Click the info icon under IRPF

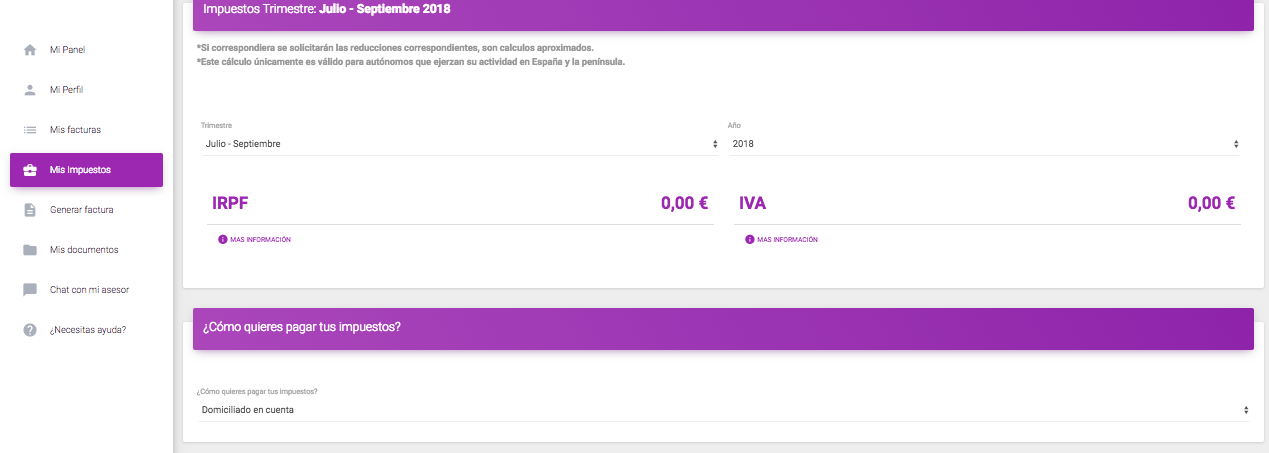tap(222, 240)
